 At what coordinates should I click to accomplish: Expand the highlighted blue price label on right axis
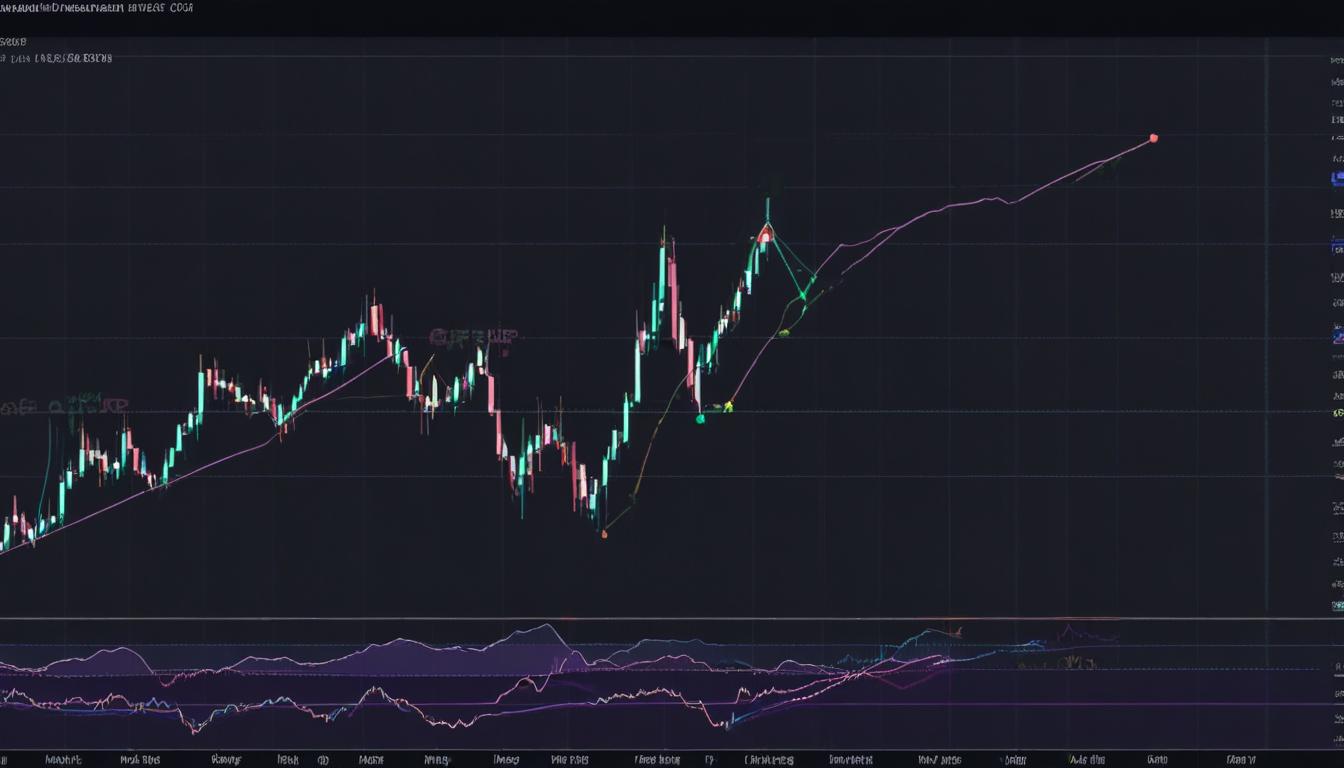pyautogui.click(x=1337, y=178)
